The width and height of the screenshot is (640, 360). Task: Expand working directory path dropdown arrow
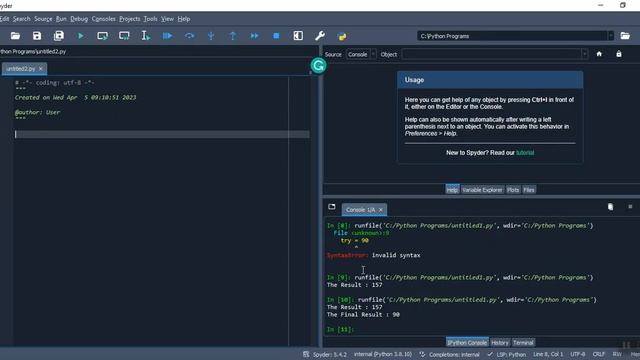pyautogui.click(x=611, y=36)
